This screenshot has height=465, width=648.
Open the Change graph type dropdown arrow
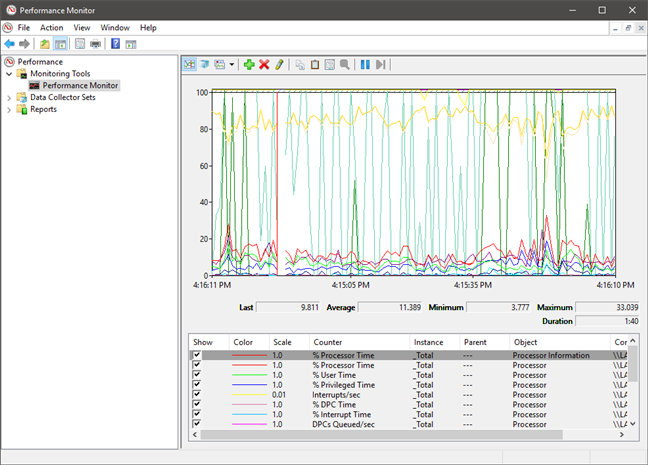[232, 64]
